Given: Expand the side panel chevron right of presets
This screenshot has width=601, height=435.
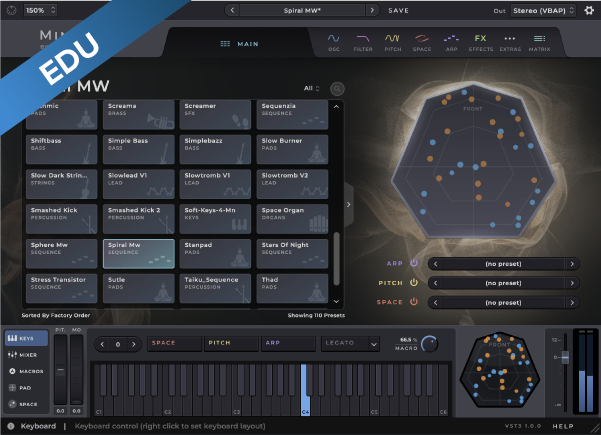Looking at the screenshot, I should 348,205.
